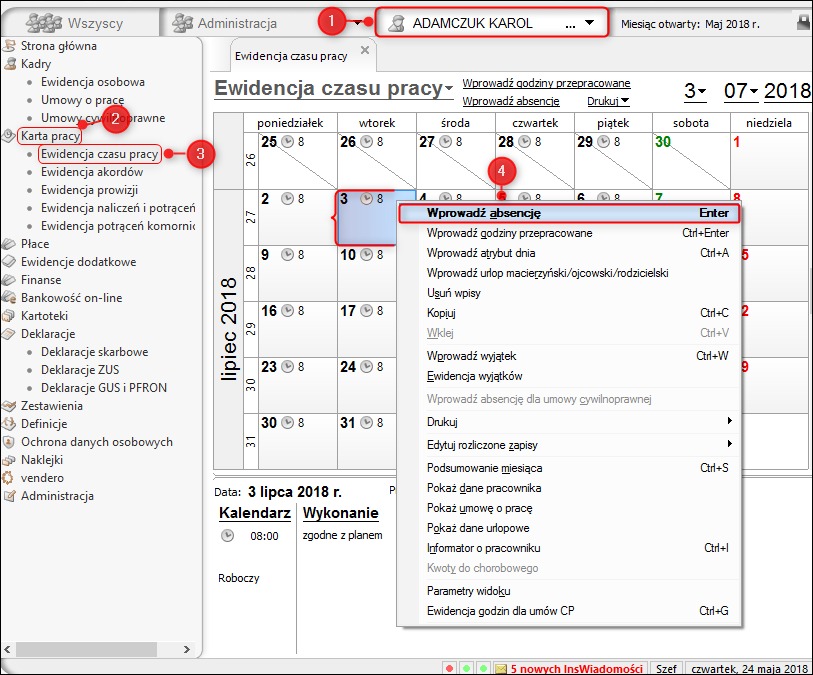This screenshot has height=675, width=813.
Task: Open the Drukuj dropdown near heading
Action: point(608,101)
